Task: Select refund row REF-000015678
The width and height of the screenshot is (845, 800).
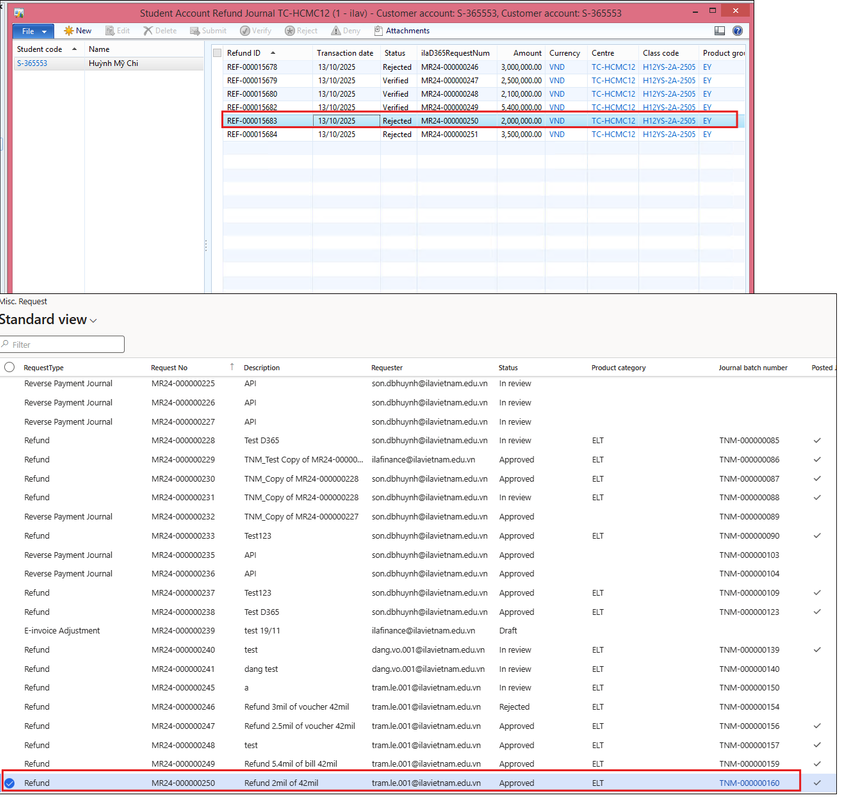Action: (x=484, y=67)
